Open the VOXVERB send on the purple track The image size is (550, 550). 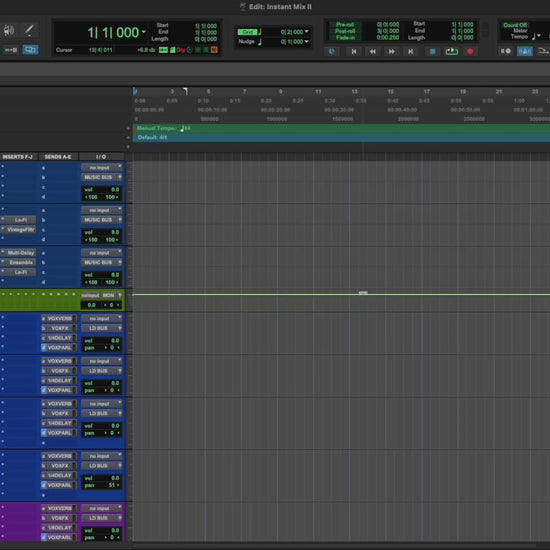click(59, 508)
